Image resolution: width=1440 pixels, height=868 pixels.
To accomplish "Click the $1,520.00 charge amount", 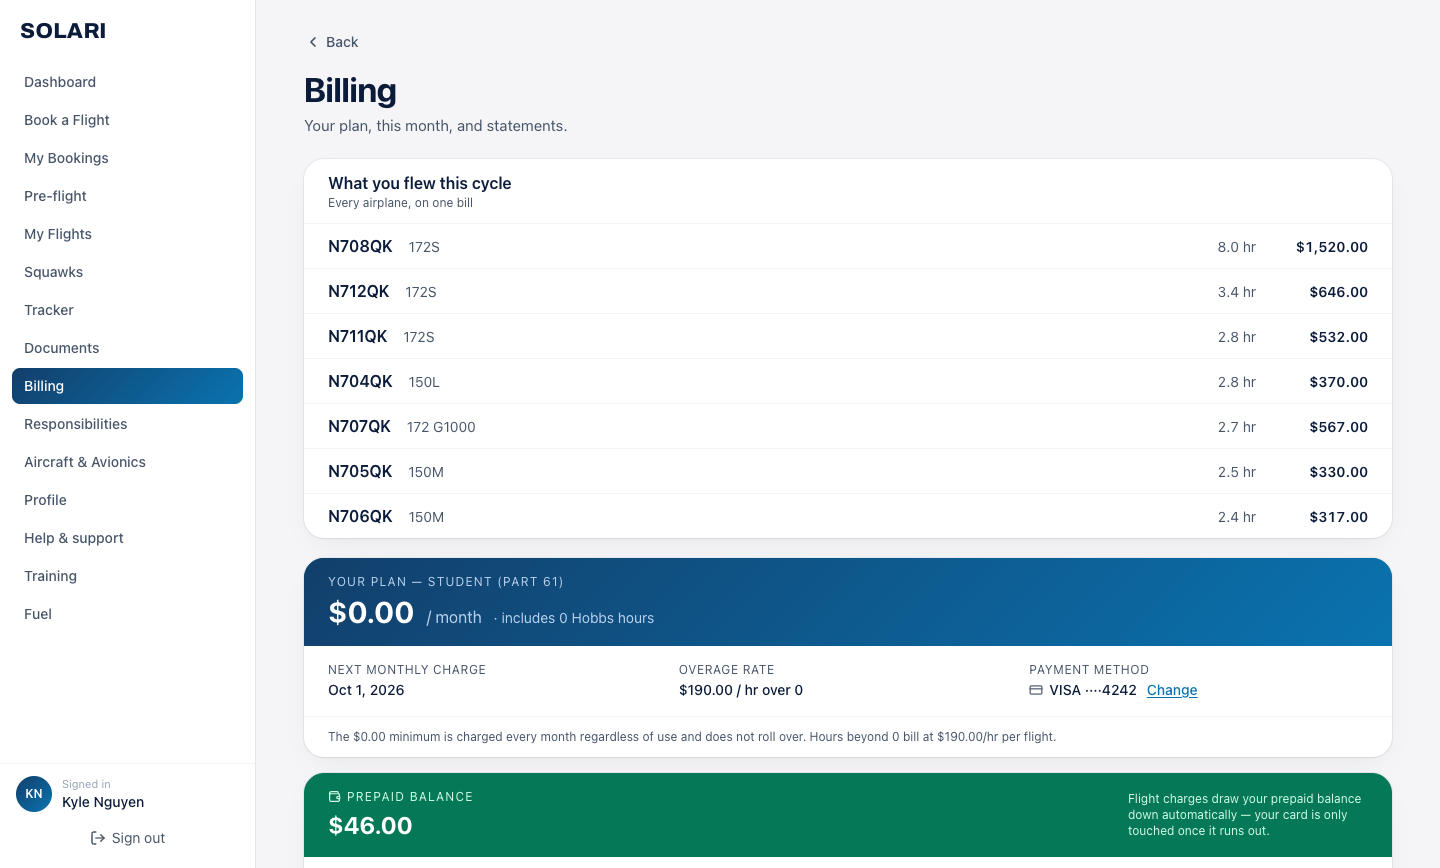I will pyautogui.click(x=1332, y=247).
